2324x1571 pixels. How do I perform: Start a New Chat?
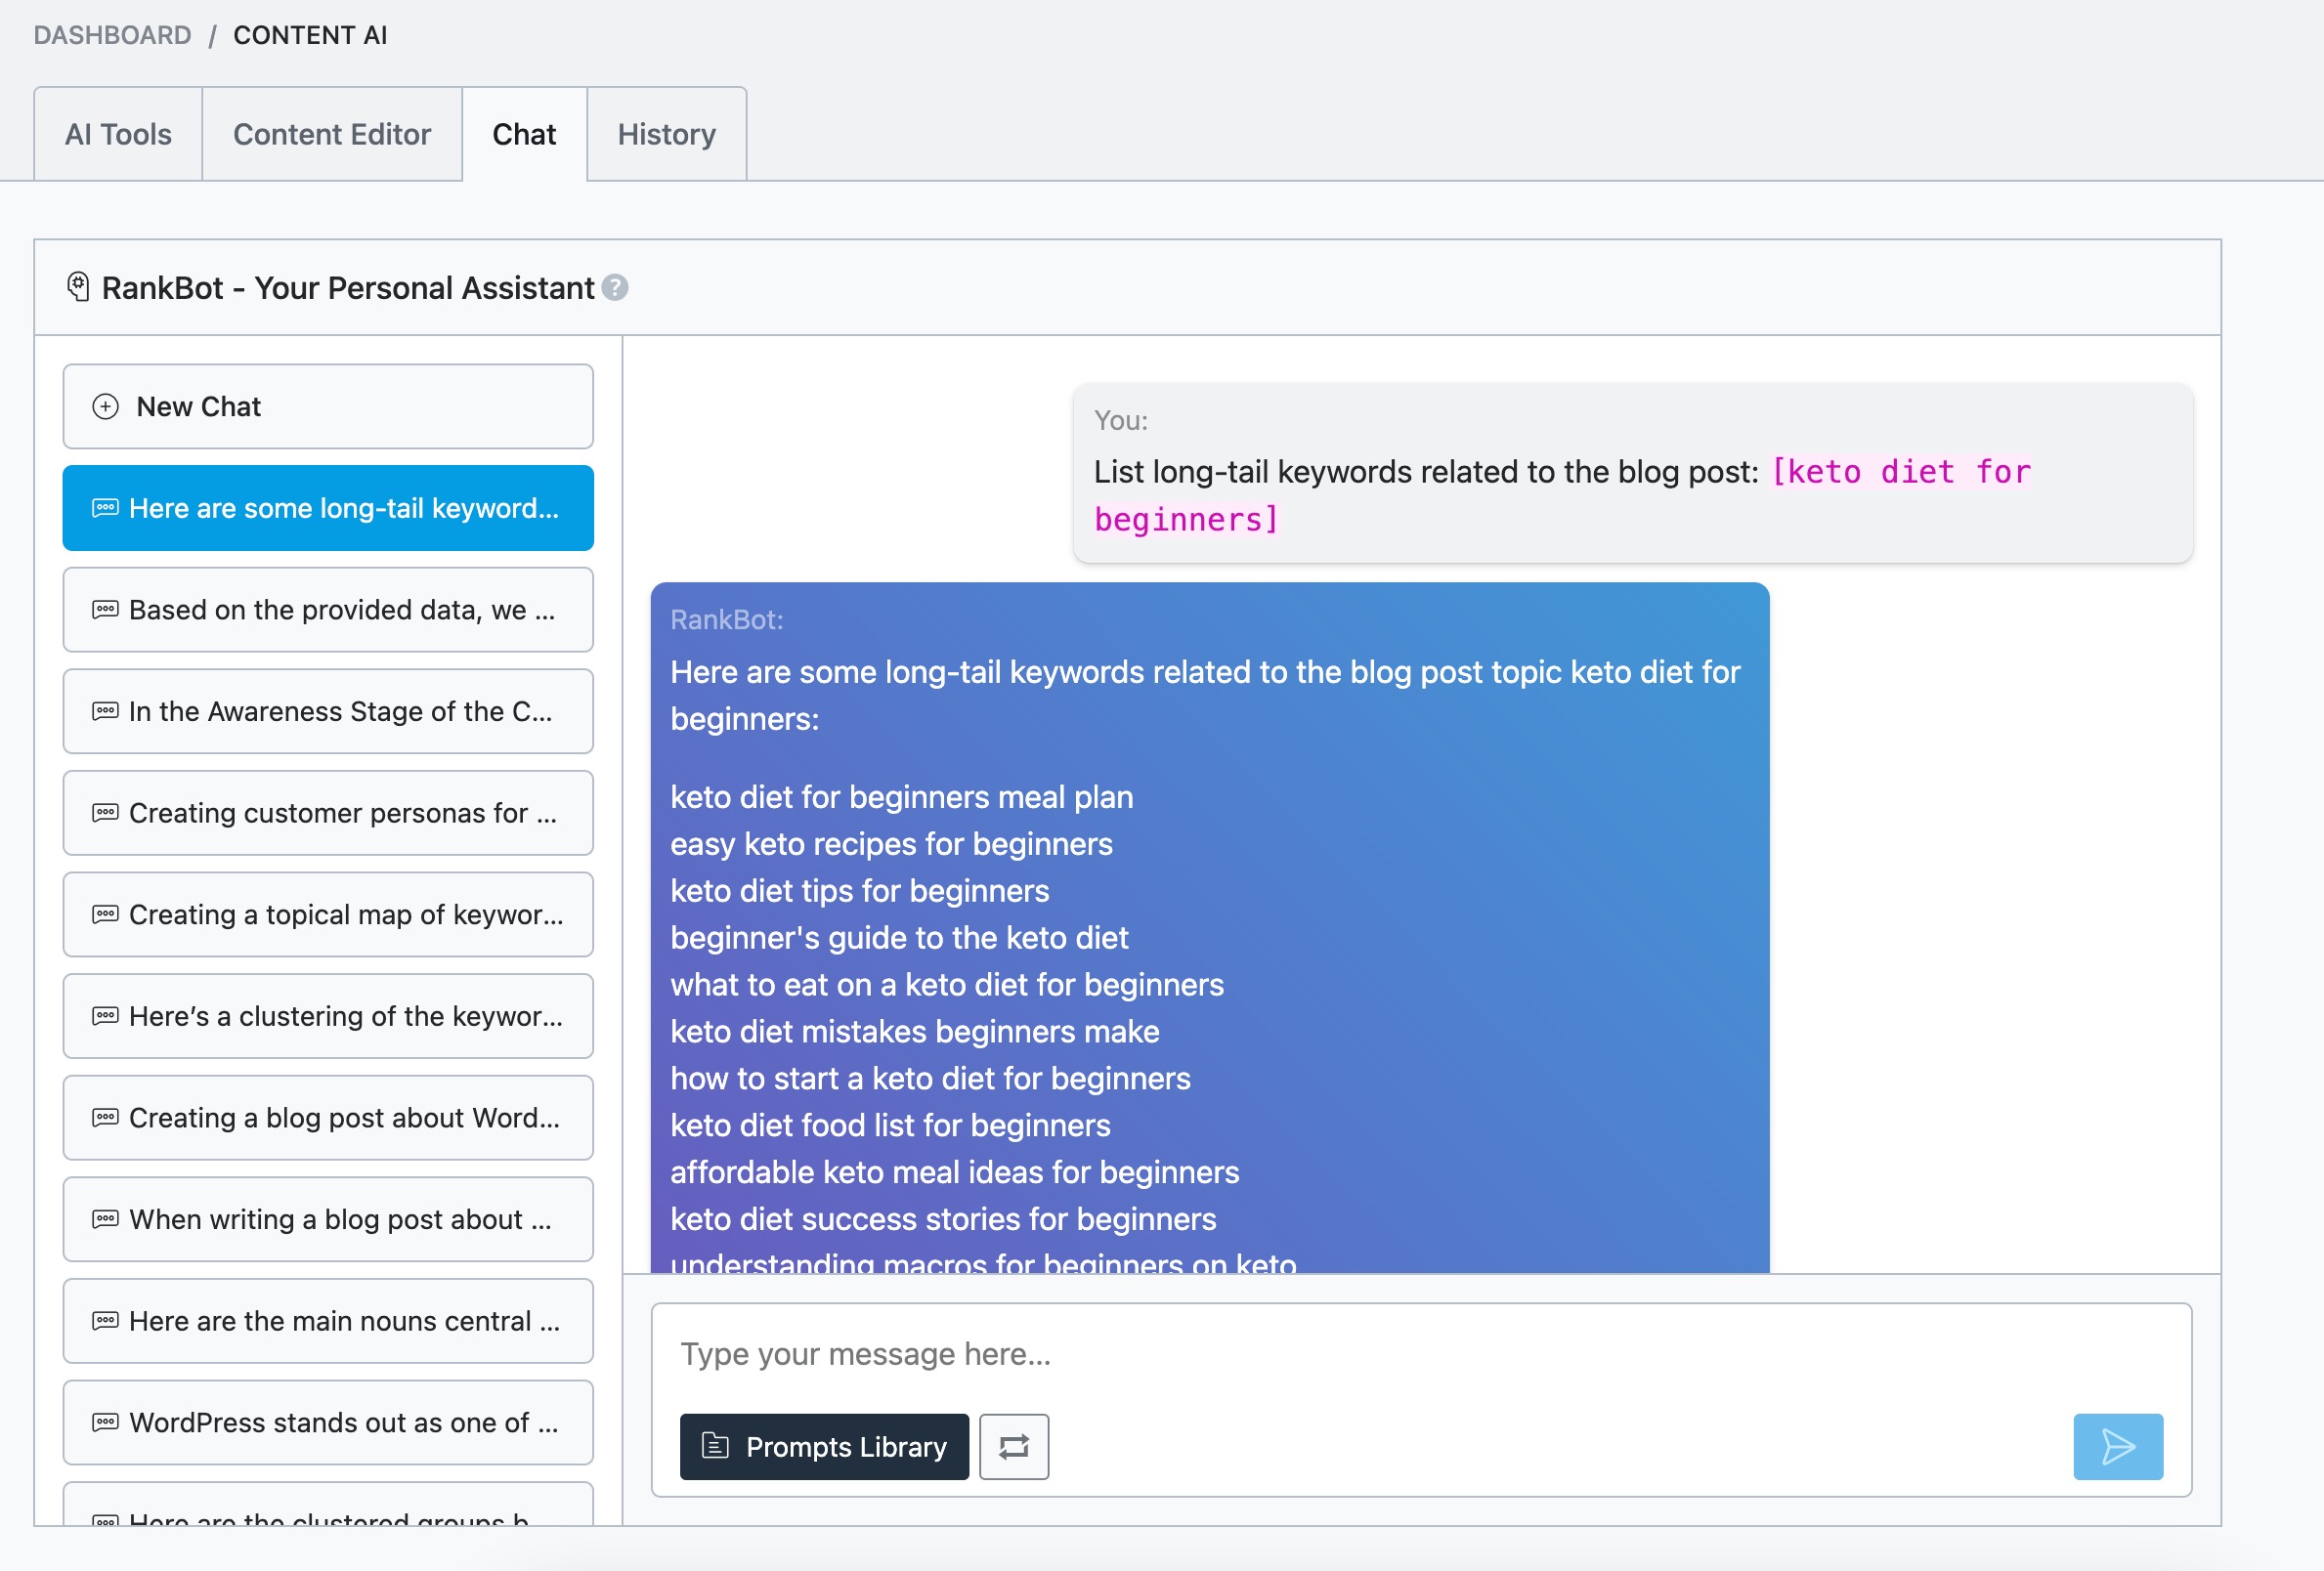(327, 407)
